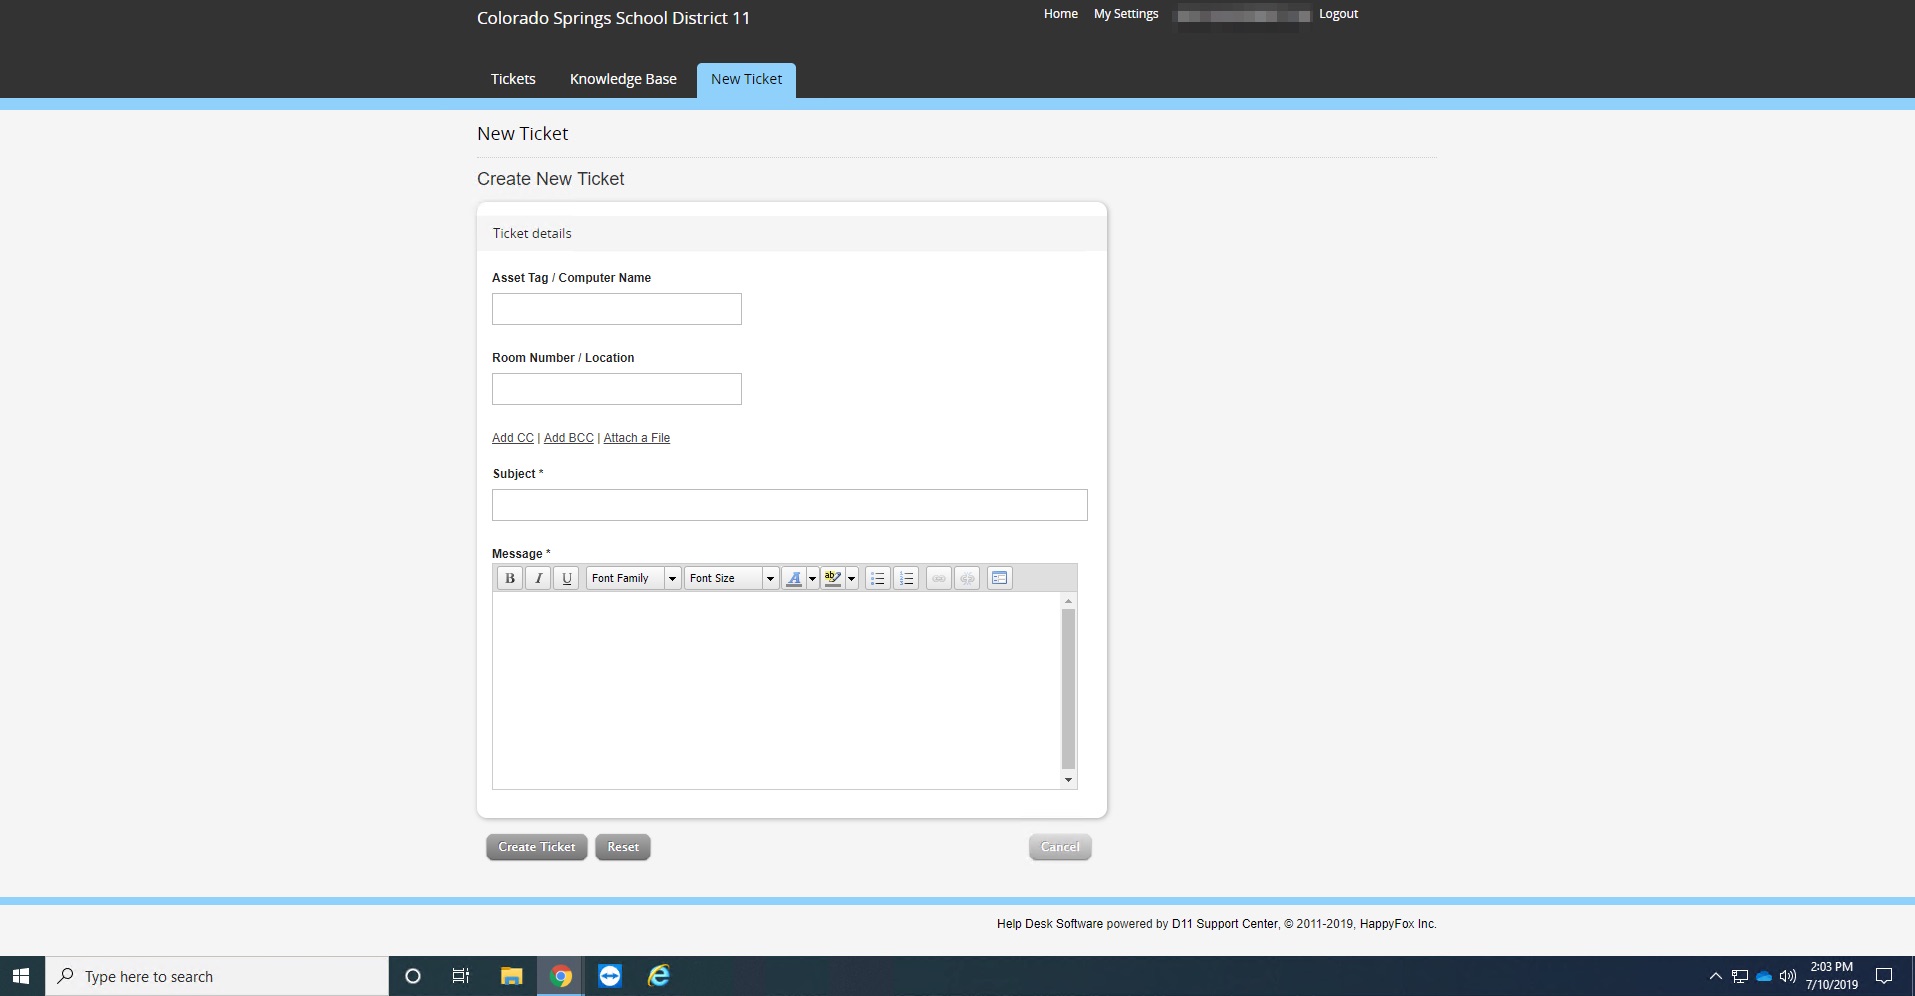Click the insert link icon

pyautogui.click(x=938, y=578)
